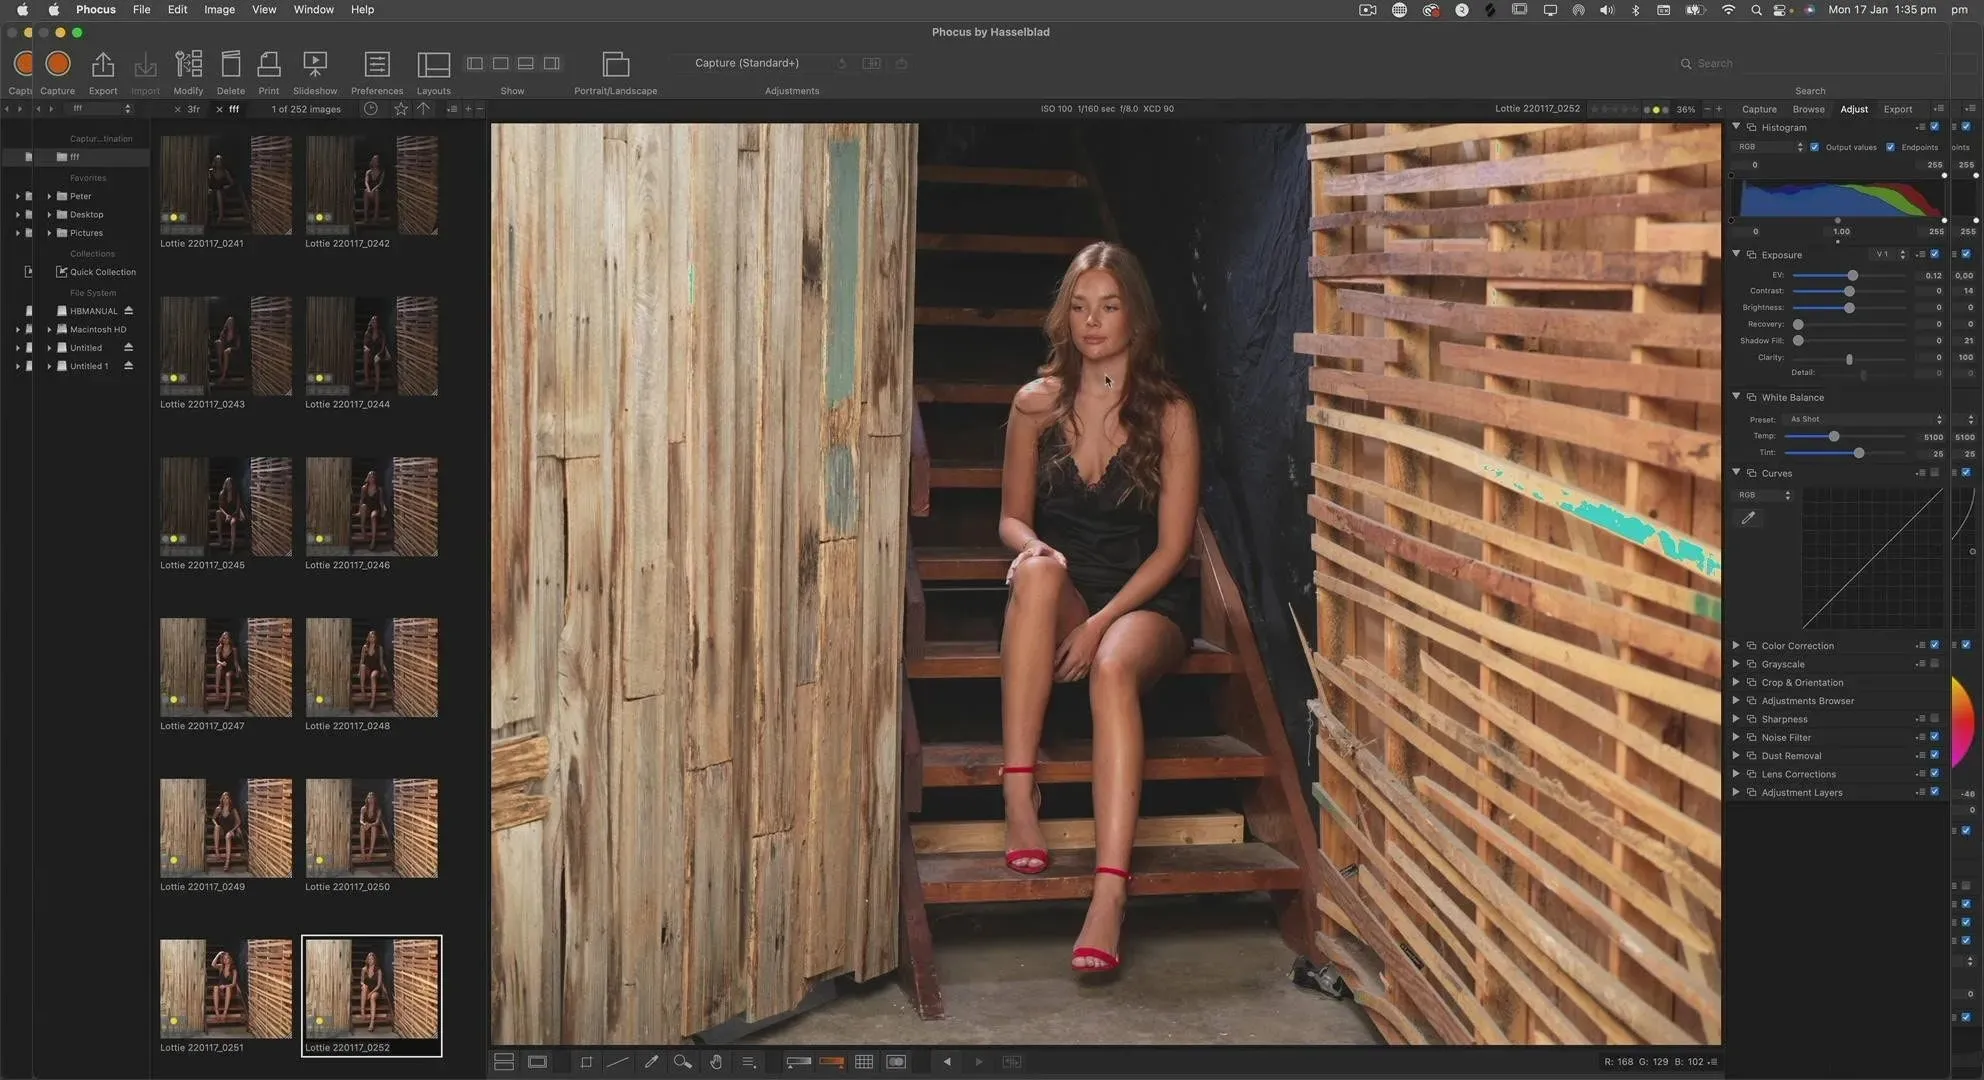Toggle the Noise Filter enable checkbox

point(1934,737)
